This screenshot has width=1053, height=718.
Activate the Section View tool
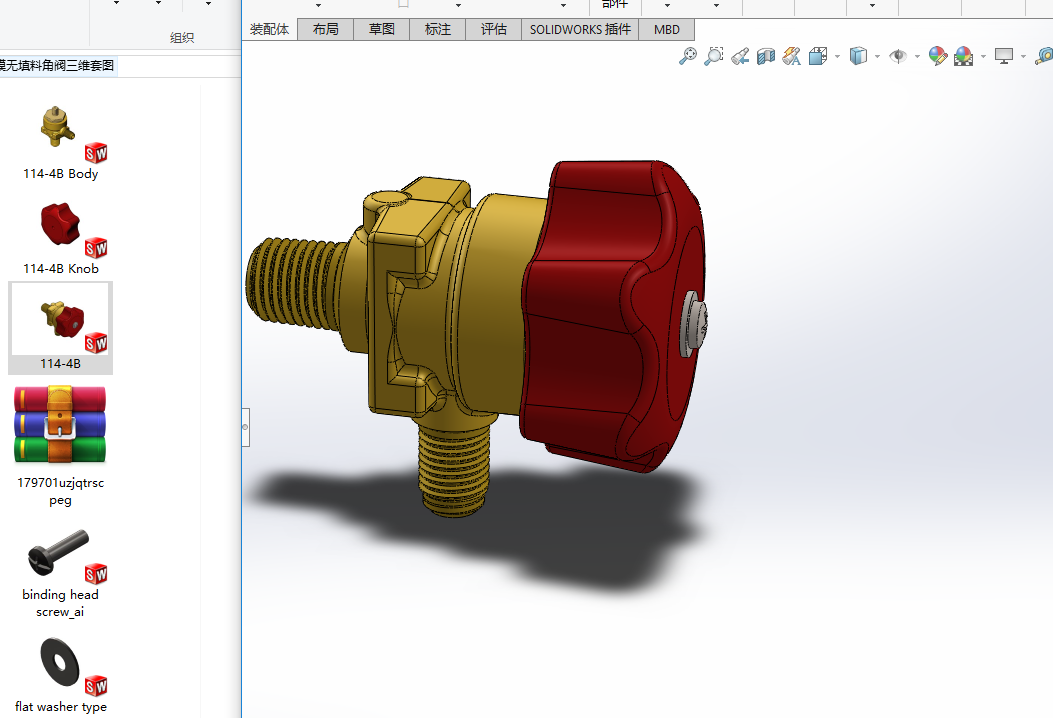tap(766, 56)
